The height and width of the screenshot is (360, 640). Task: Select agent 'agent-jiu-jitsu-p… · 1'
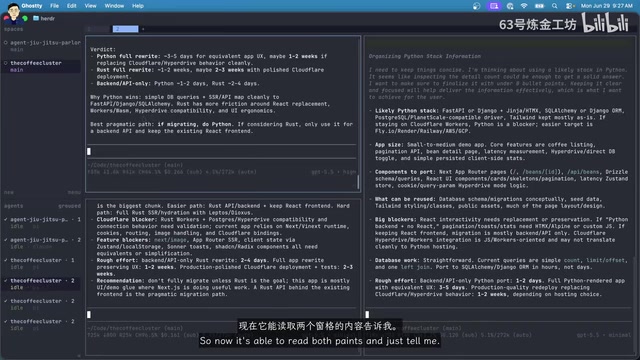[x=42, y=222]
